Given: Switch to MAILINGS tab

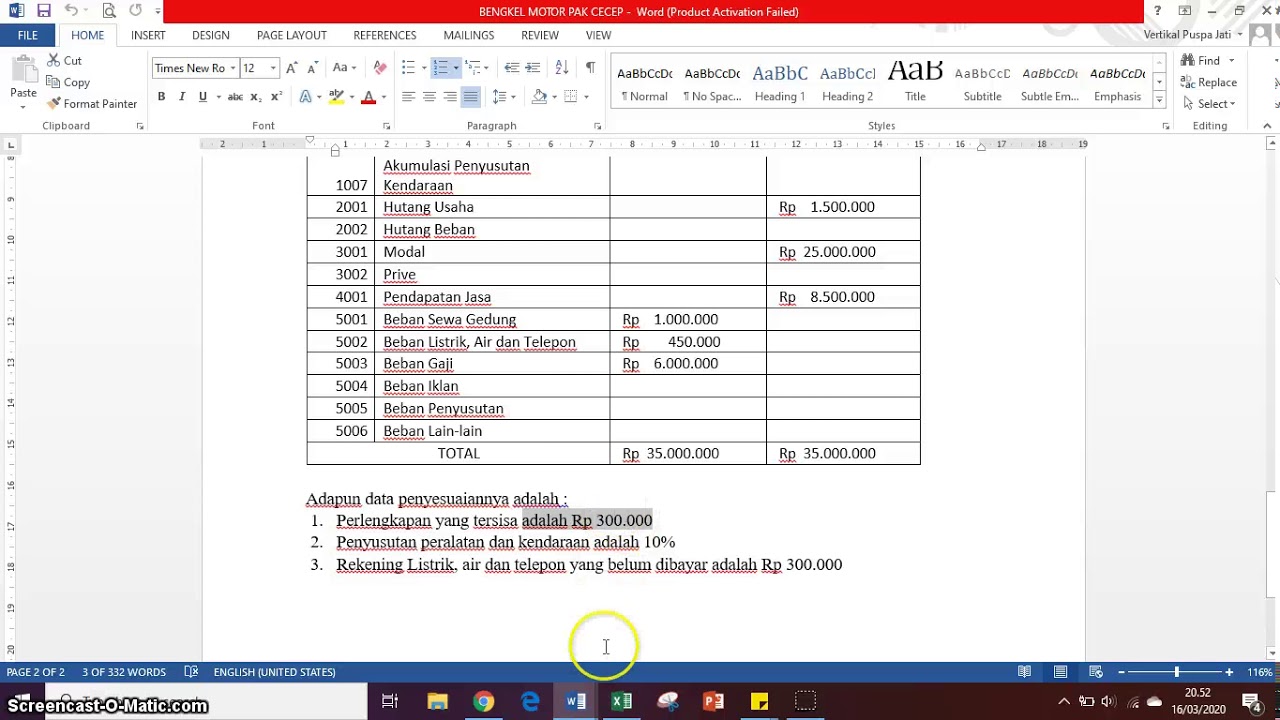Looking at the screenshot, I should click(x=469, y=35).
